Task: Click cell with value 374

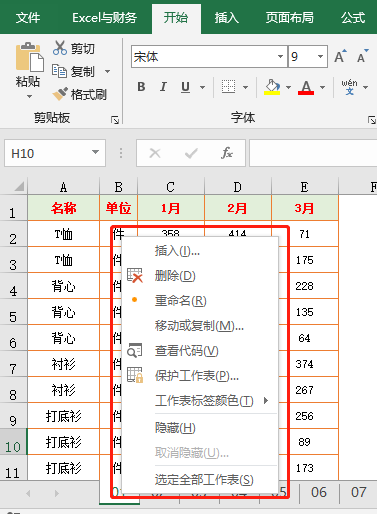Action: [304, 364]
